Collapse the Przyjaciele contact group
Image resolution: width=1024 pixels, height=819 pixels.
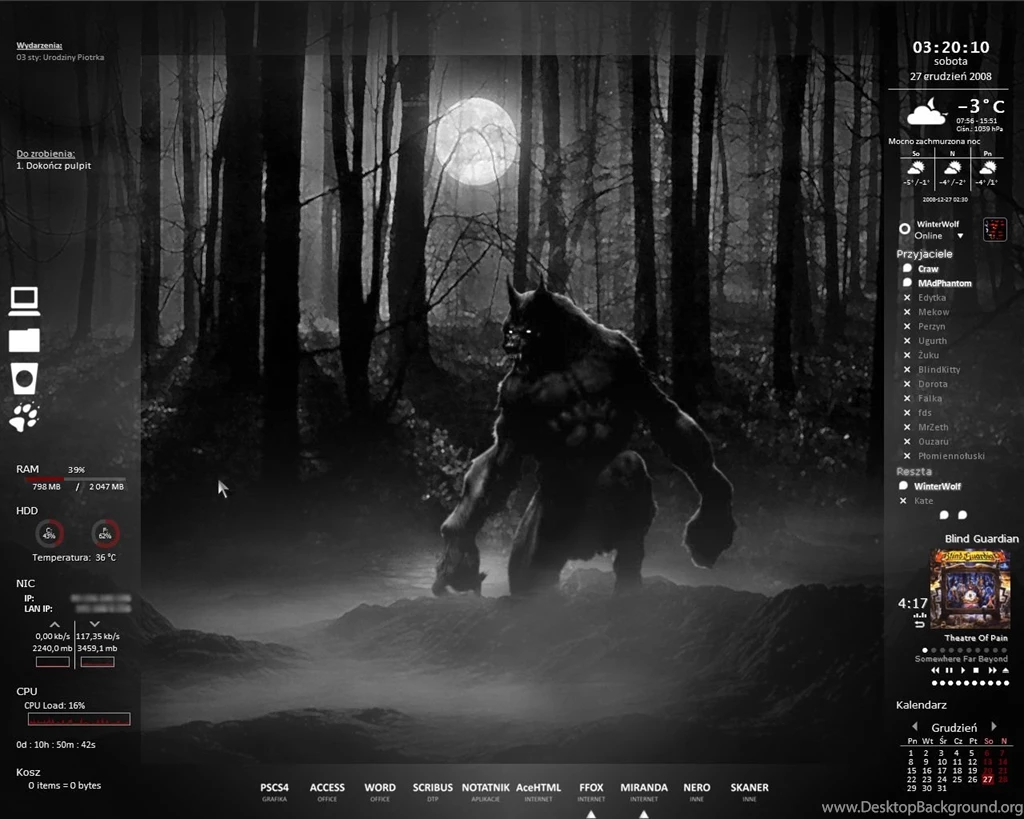(x=924, y=253)
